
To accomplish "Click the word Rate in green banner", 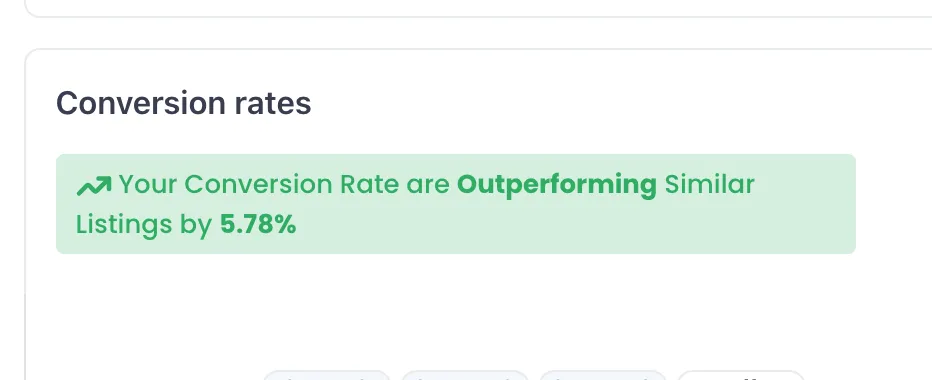I will pyautogui.click(x=369, y=185).
